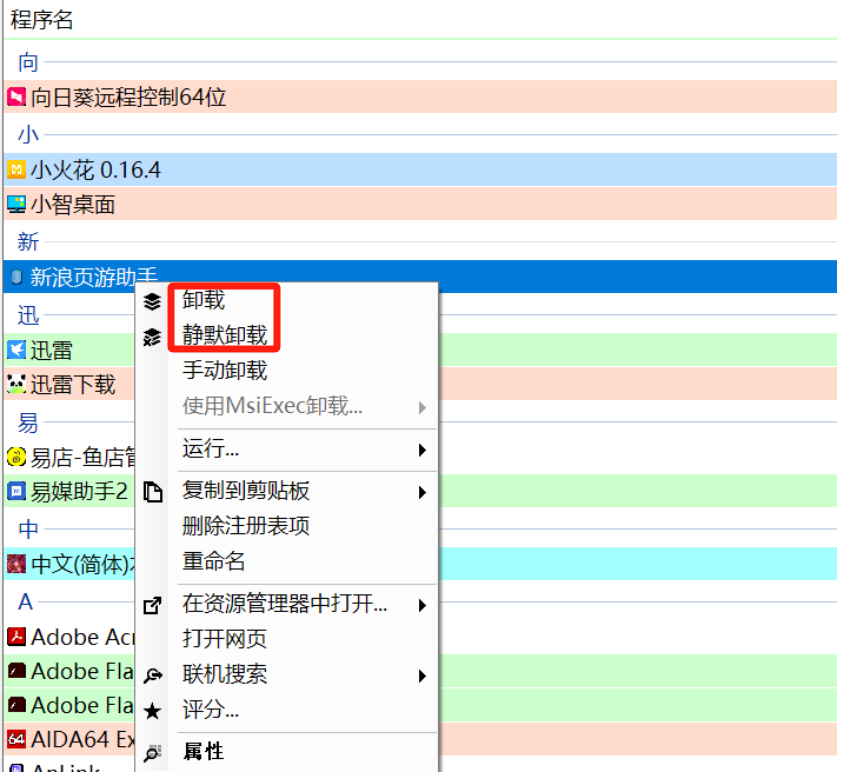Click the 新浪页游助手 row icon
This screenshot has width=867, height=780.
click(x=16, y=276)
